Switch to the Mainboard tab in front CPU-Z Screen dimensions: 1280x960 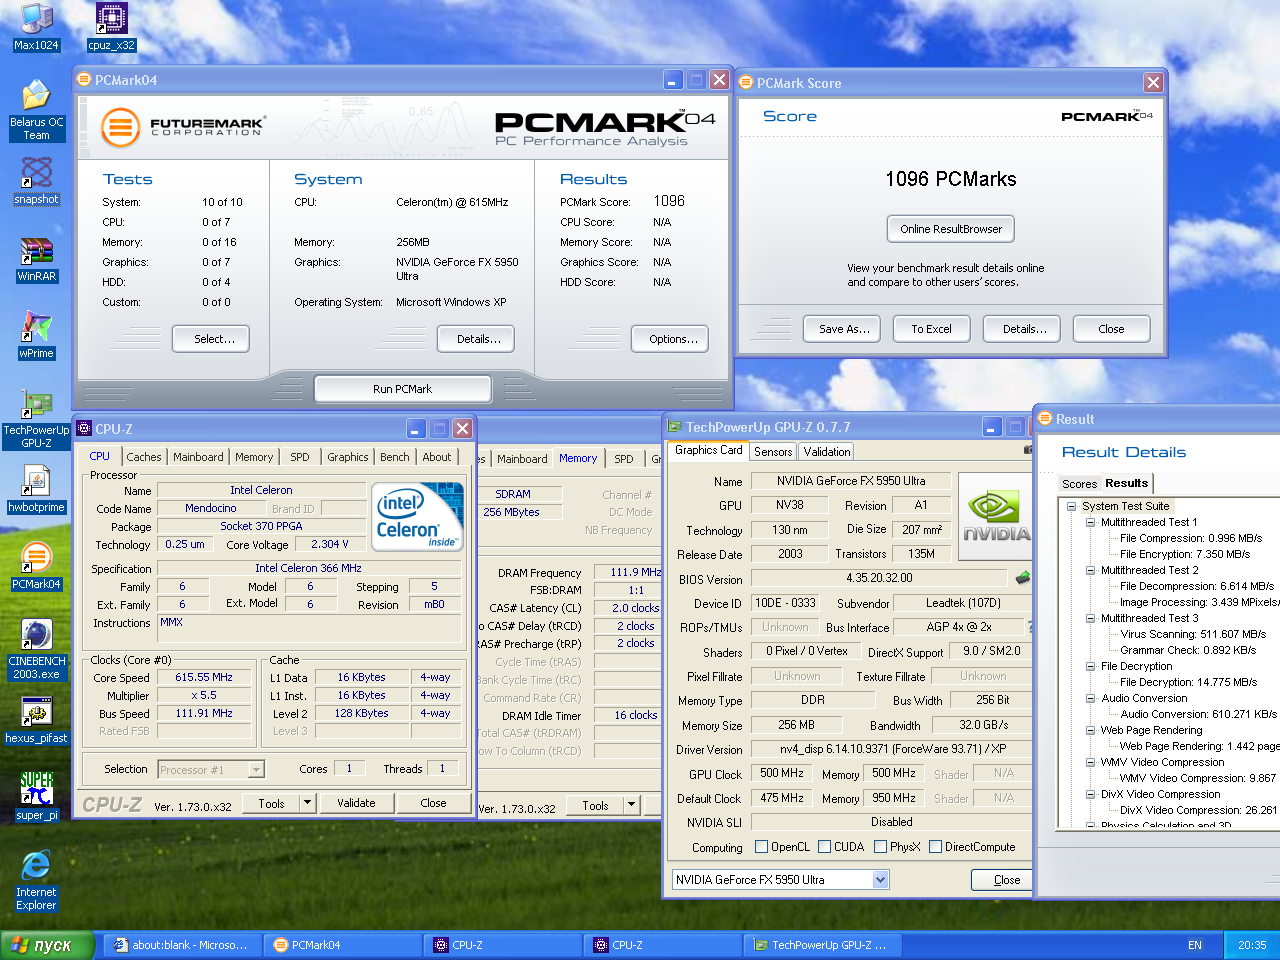(198, 457)
